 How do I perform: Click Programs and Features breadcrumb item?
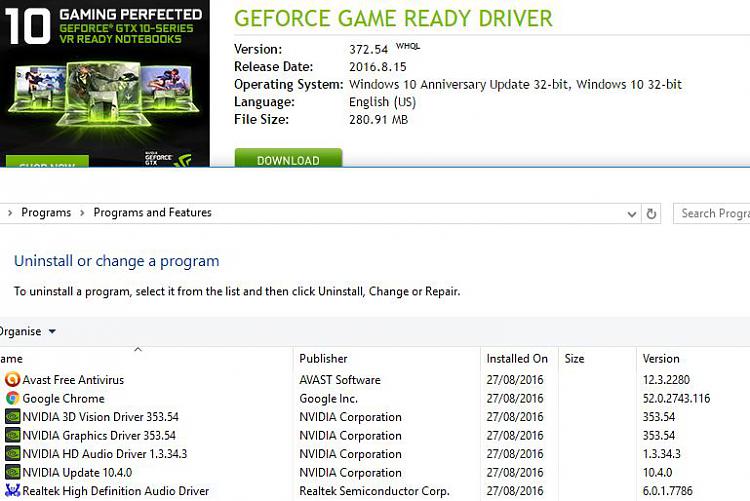click(x=153, y=212)
